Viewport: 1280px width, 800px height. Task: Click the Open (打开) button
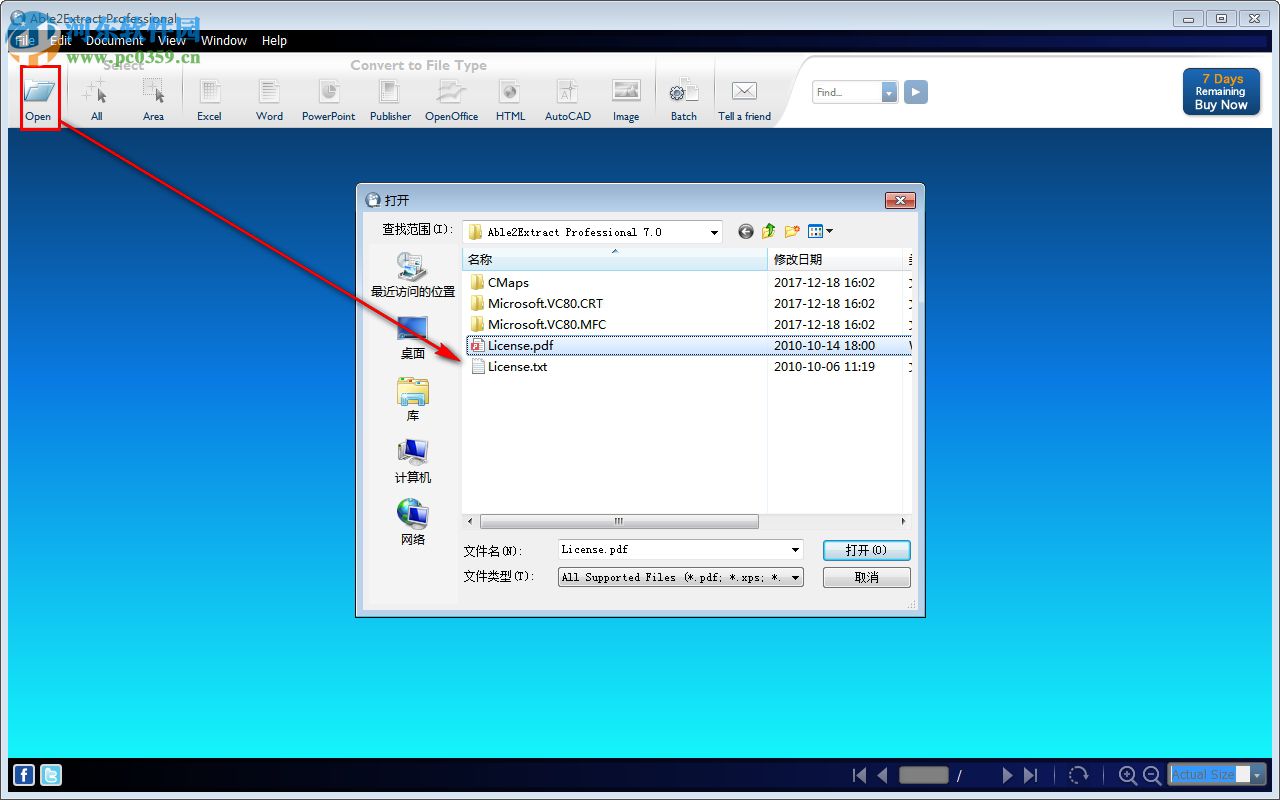pos(866,550)
